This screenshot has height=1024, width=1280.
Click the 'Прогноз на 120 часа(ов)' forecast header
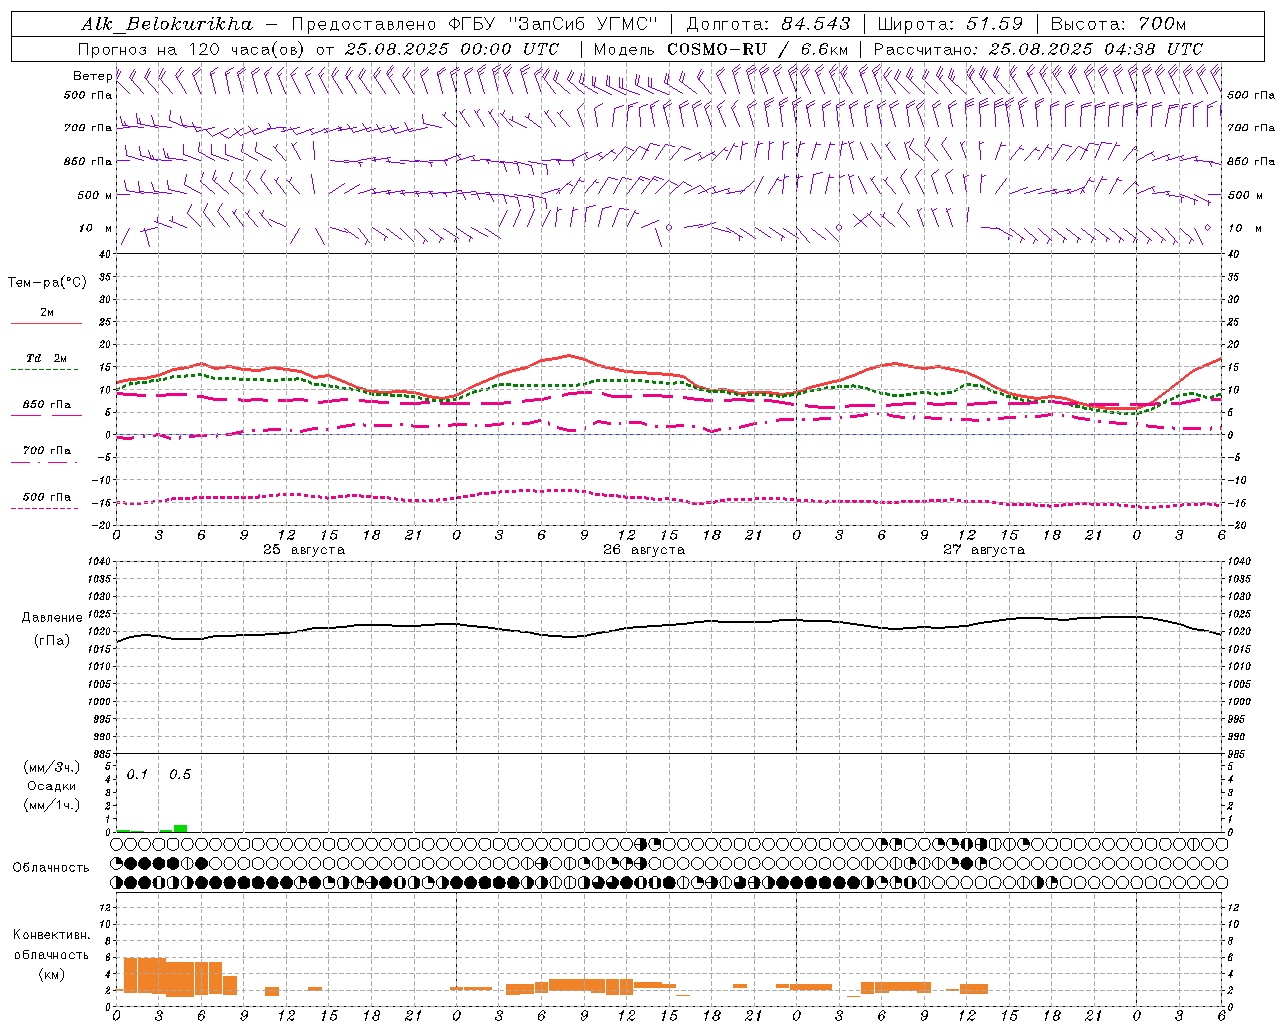[193, 49]
